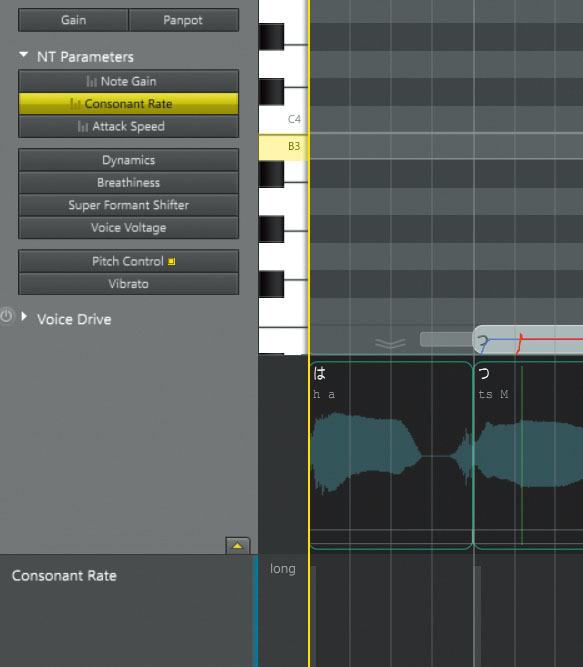Screen dimensions: 583x667
Task: Click the Voice Drive label
Action: coord(74,319)
